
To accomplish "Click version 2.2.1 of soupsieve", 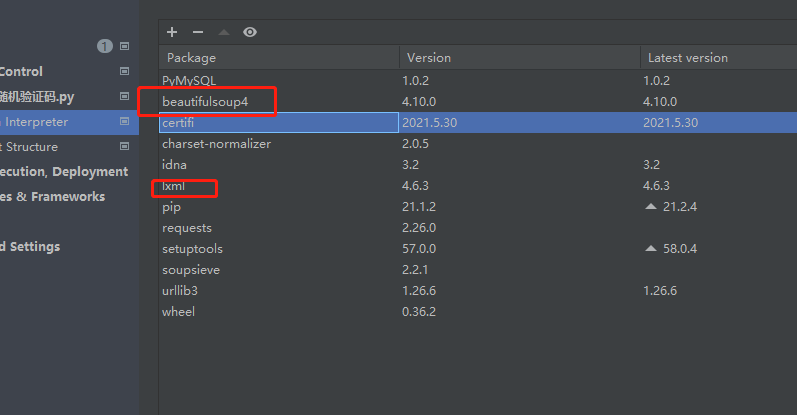I will (415, 270).
